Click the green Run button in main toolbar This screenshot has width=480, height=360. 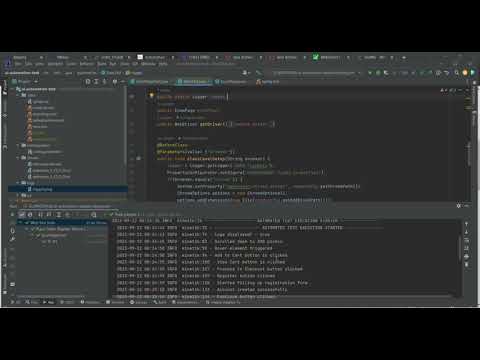[x=370, y=73]
